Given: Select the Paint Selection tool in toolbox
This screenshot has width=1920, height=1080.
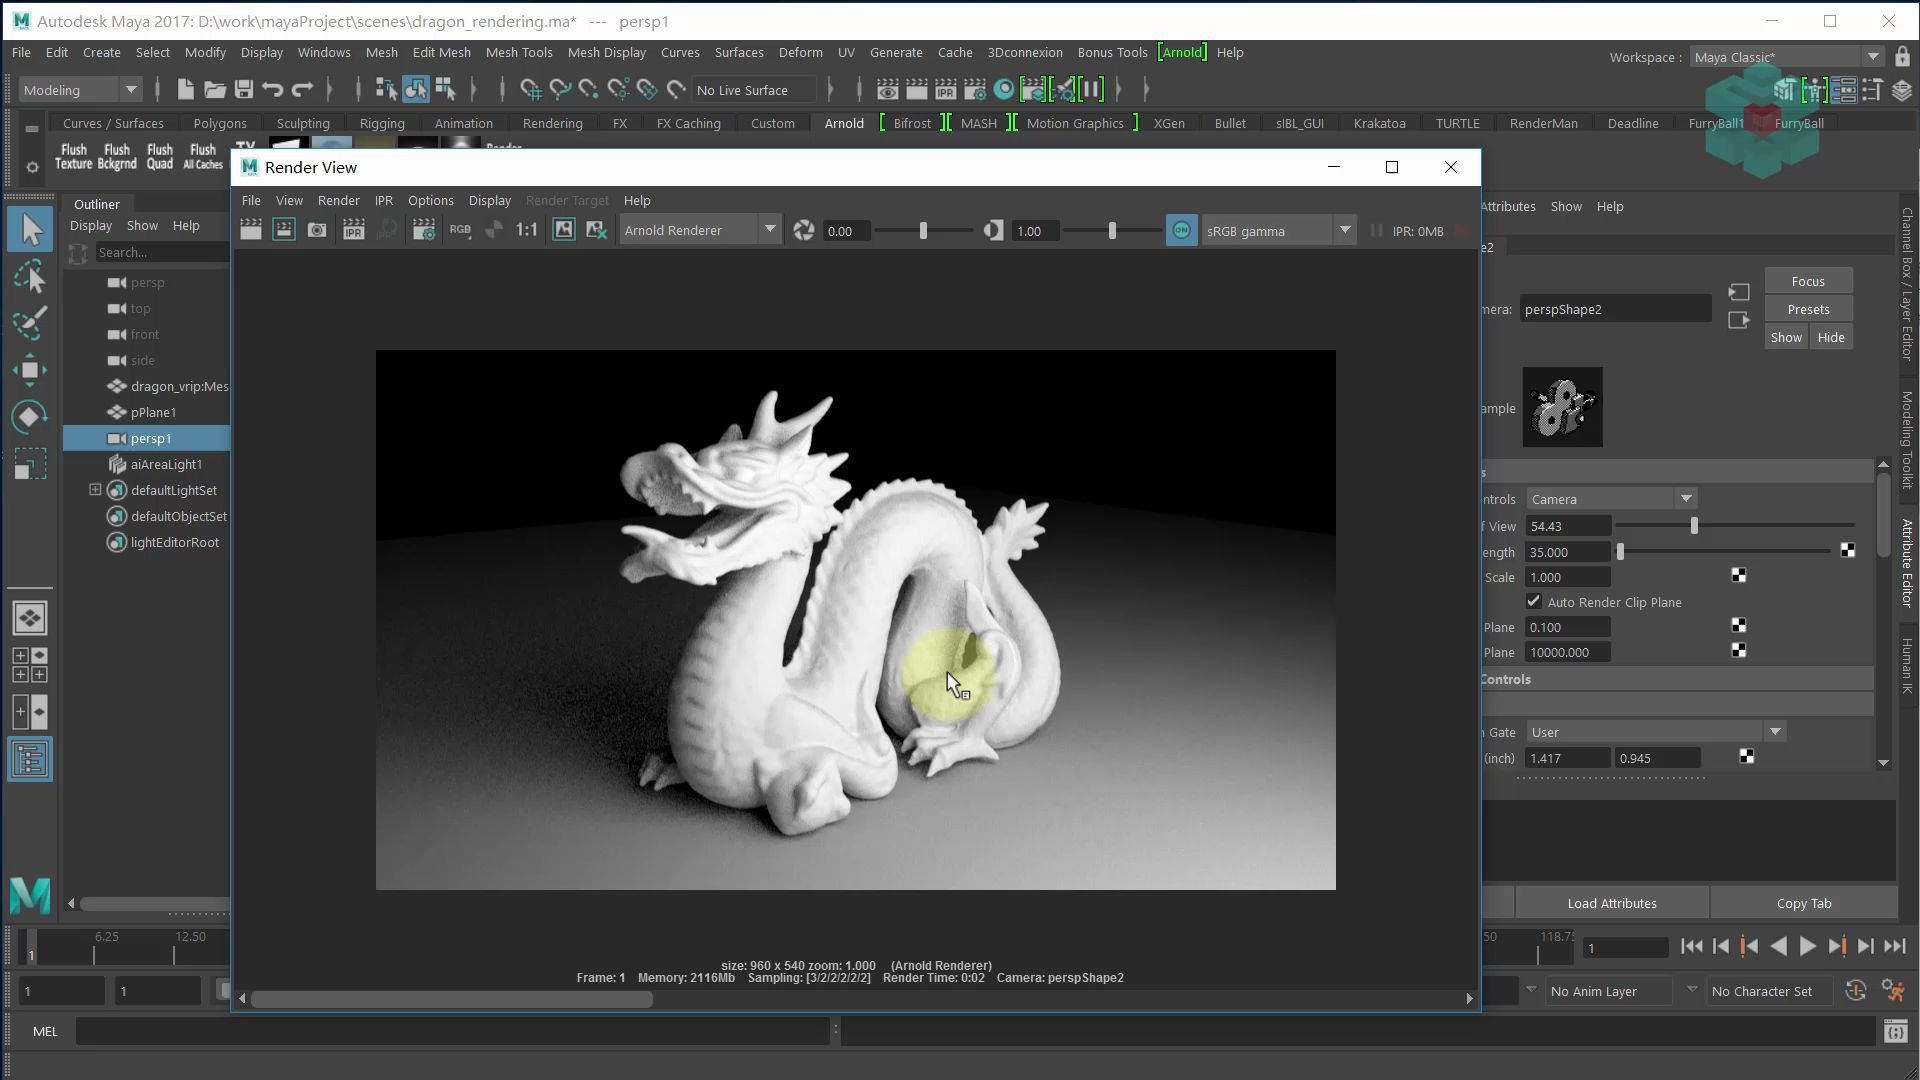Looking at the screenshot, I should coord(30,323).
